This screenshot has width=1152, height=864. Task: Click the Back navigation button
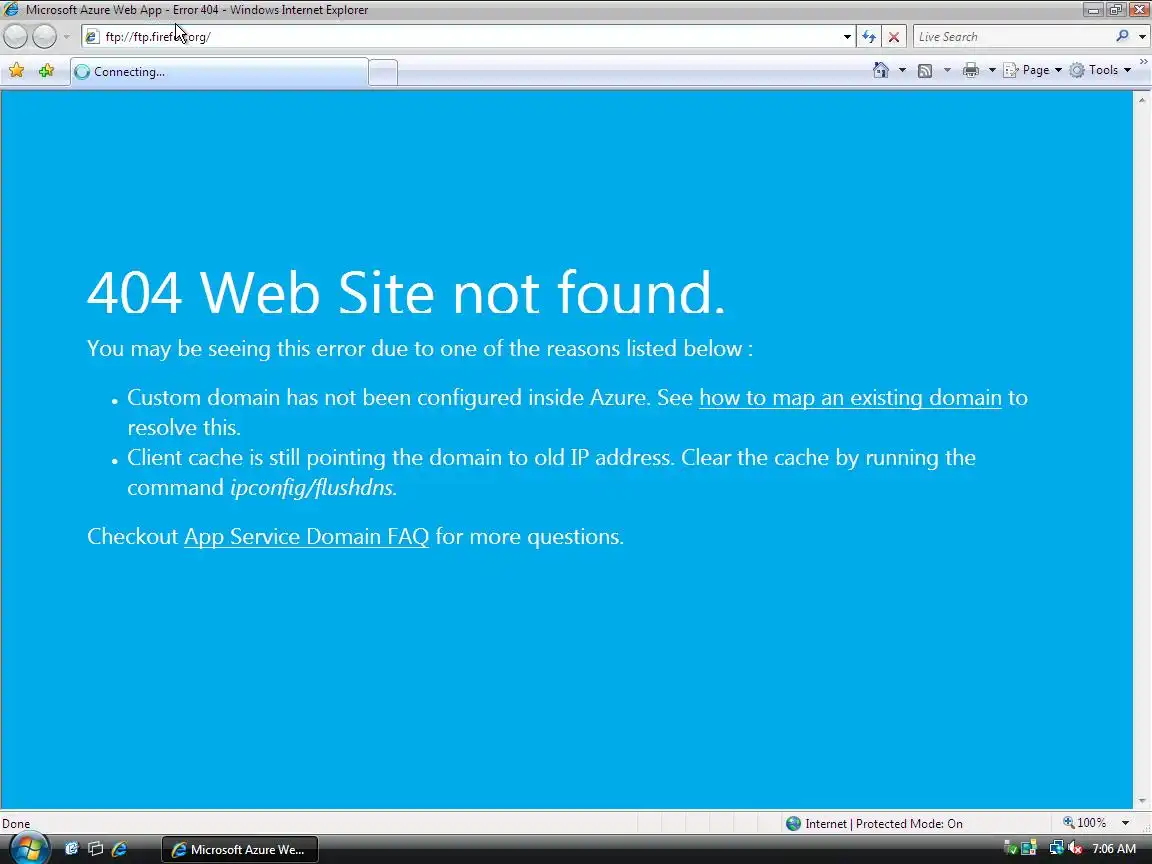tap(15, 36)
